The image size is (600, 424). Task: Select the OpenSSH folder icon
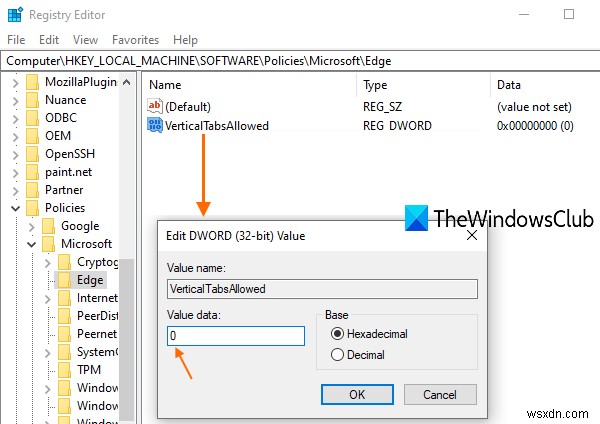33,154
